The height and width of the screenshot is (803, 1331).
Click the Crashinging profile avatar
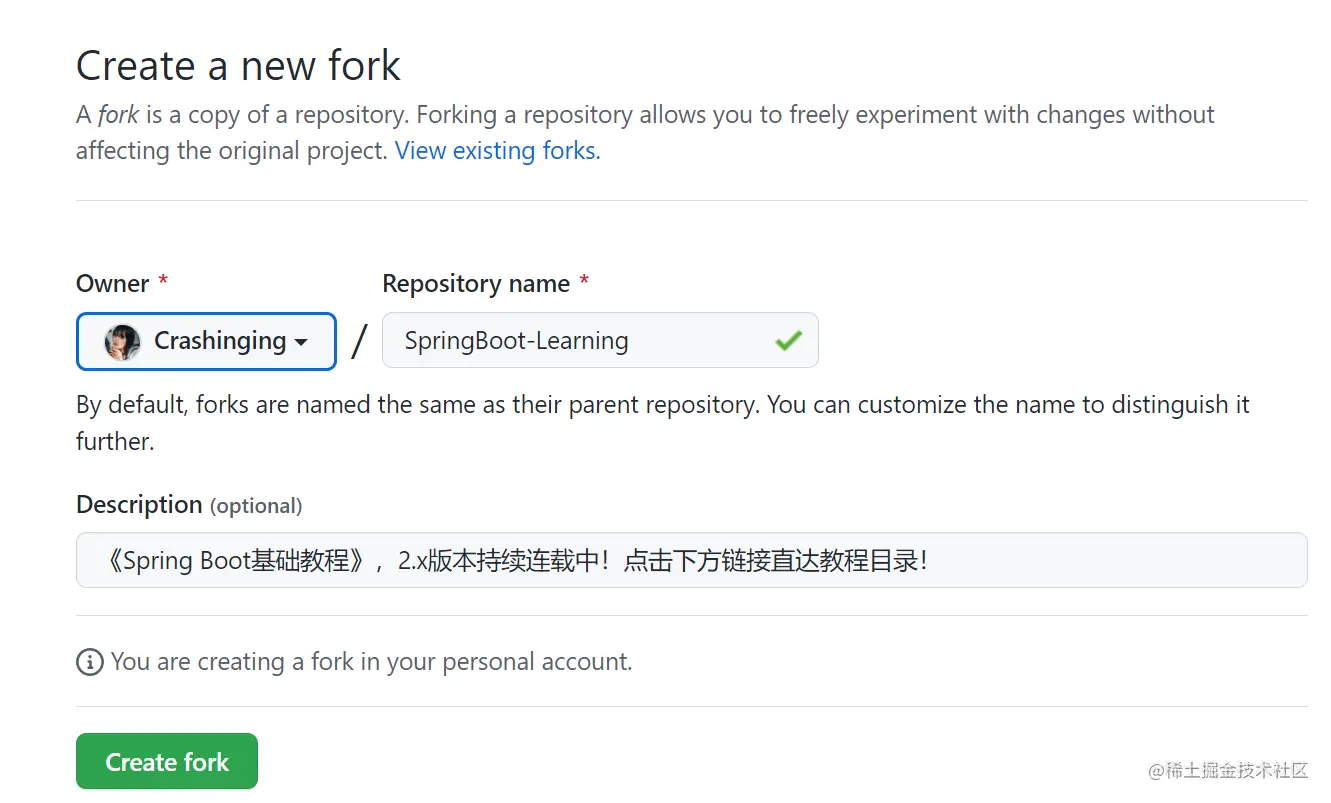(122, 342)
